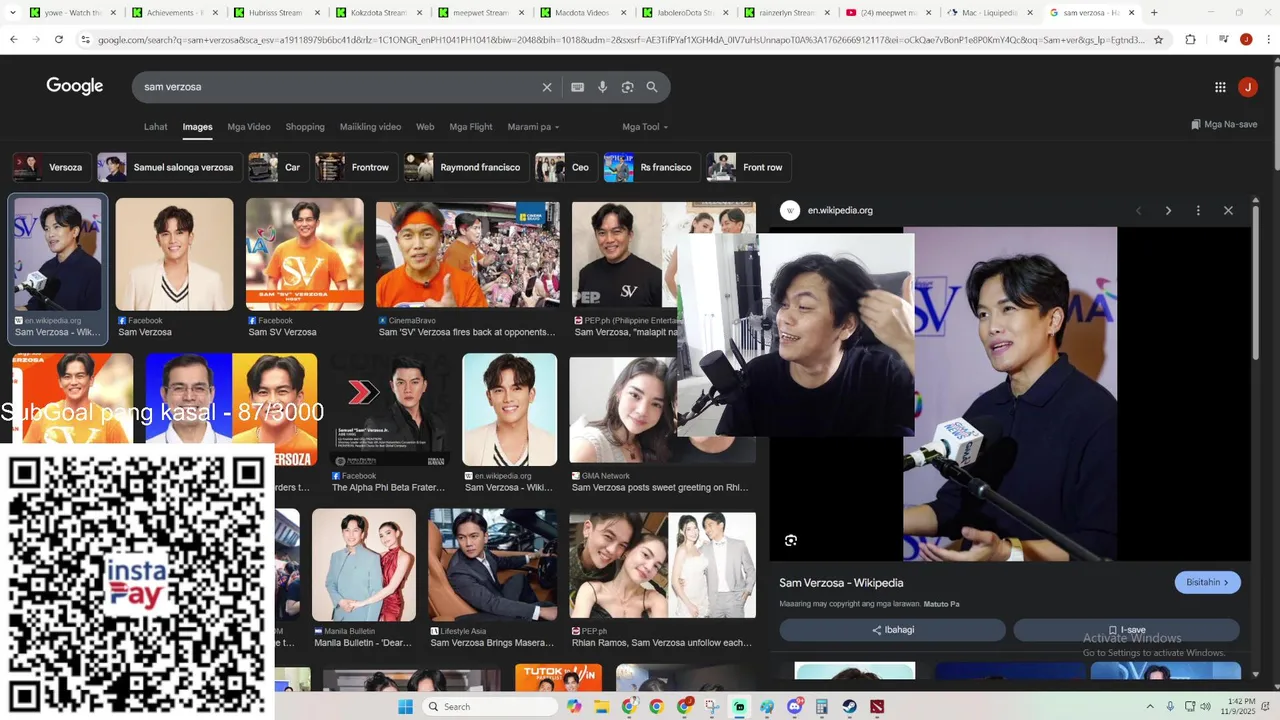Screen dimensions: 1280x720
Task: Open the Google account avatar J
Action: point(1247,87)
